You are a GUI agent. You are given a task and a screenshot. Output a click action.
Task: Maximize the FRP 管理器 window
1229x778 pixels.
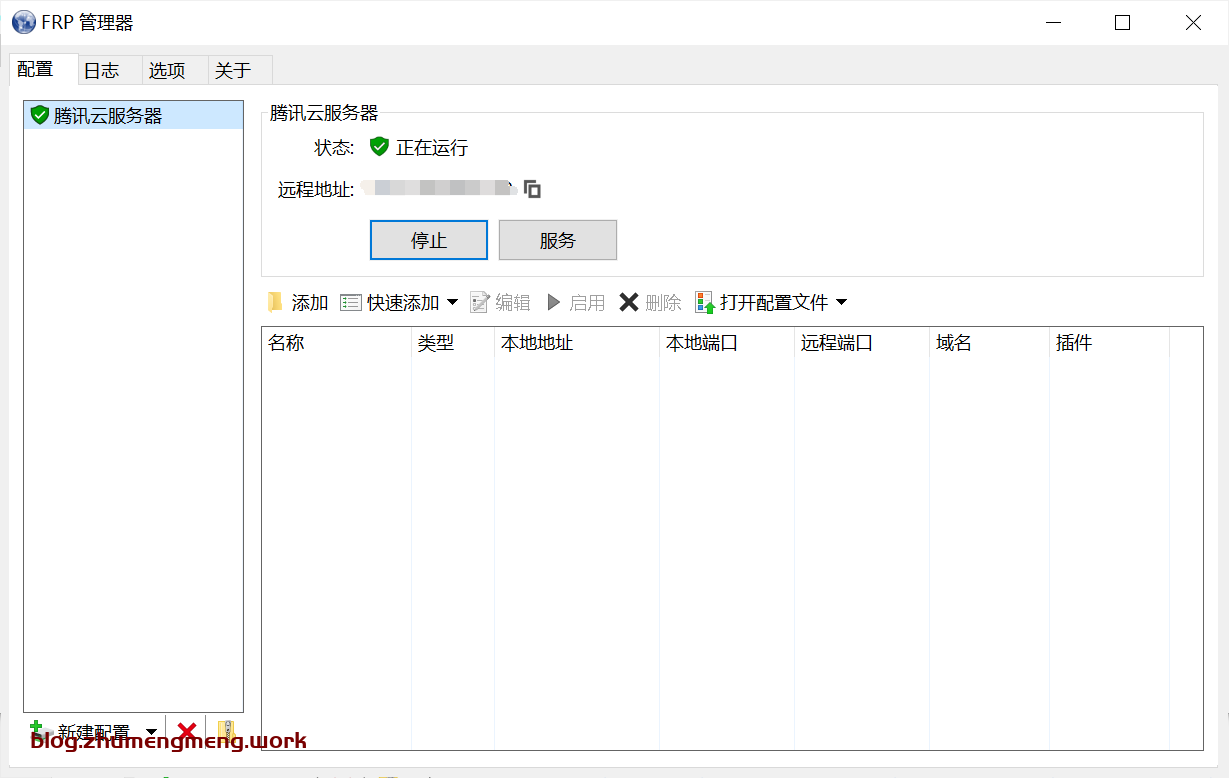coord(1122,22)
